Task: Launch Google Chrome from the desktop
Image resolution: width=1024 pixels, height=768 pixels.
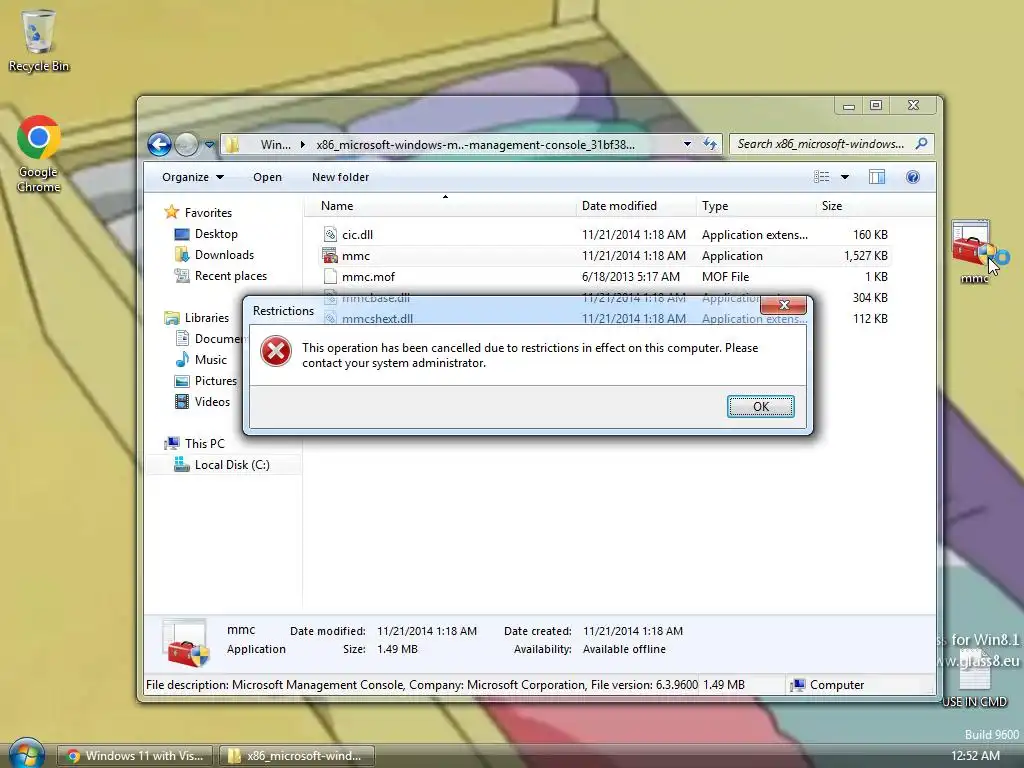Action: 39,154
